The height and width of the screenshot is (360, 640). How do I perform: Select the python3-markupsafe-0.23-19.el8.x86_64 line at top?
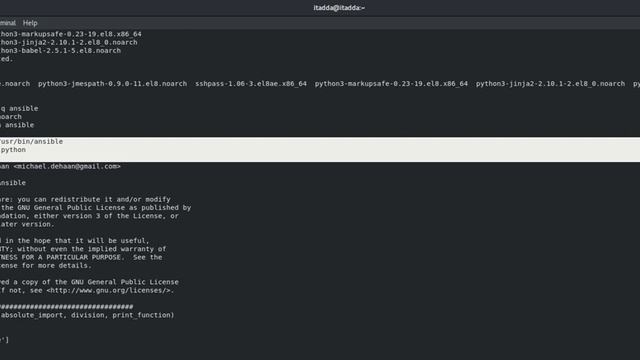pyautogui.click(x=71, y=34)
